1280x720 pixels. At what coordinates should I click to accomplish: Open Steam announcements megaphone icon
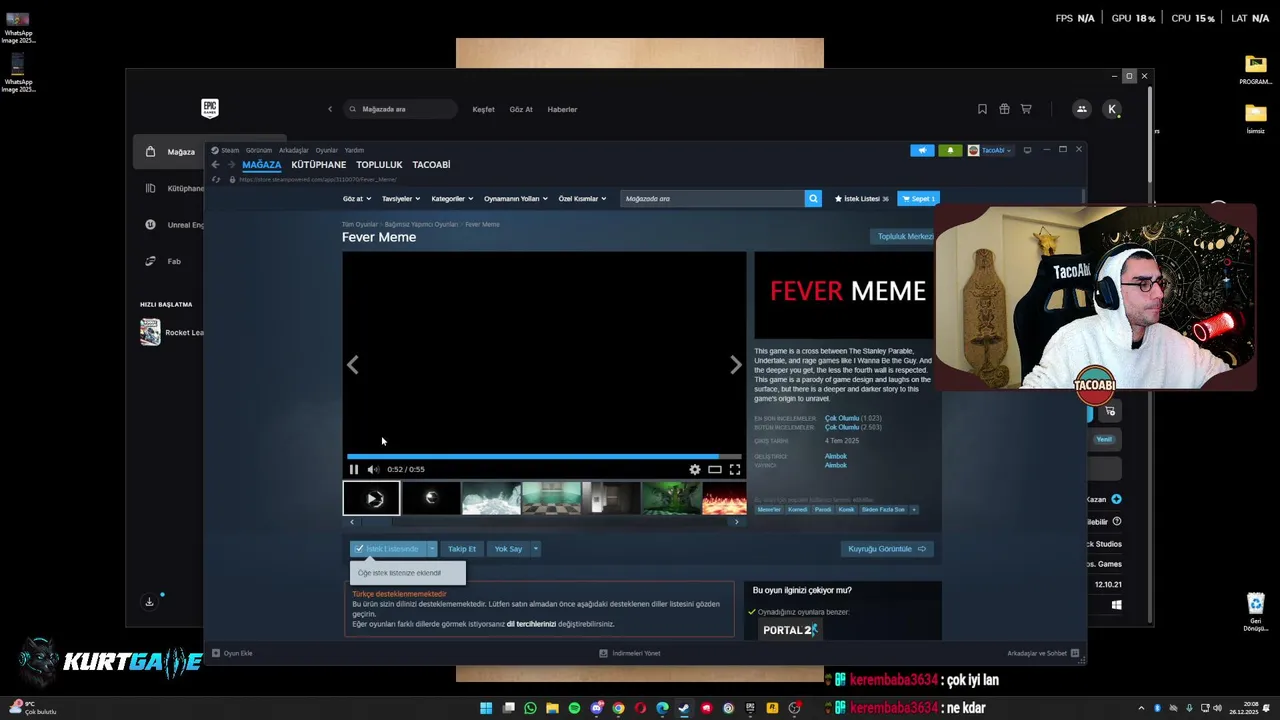922,150
